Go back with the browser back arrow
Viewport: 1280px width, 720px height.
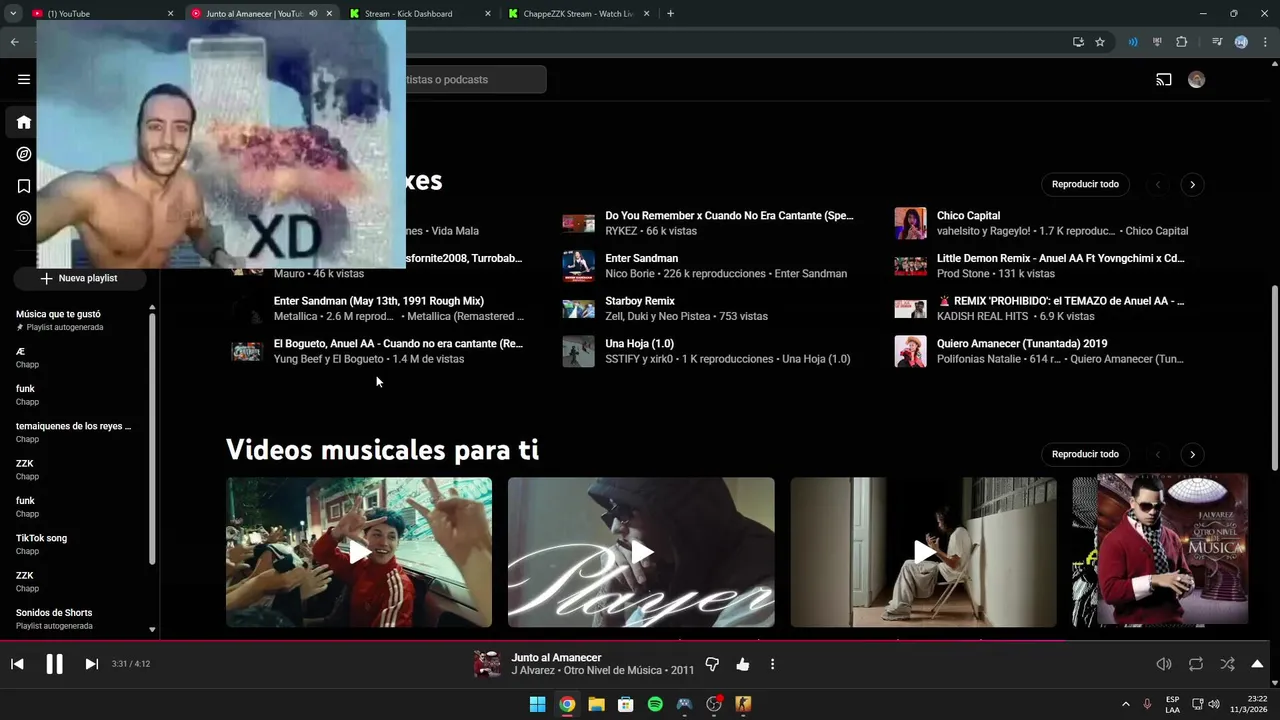click(x=14, y=42)
